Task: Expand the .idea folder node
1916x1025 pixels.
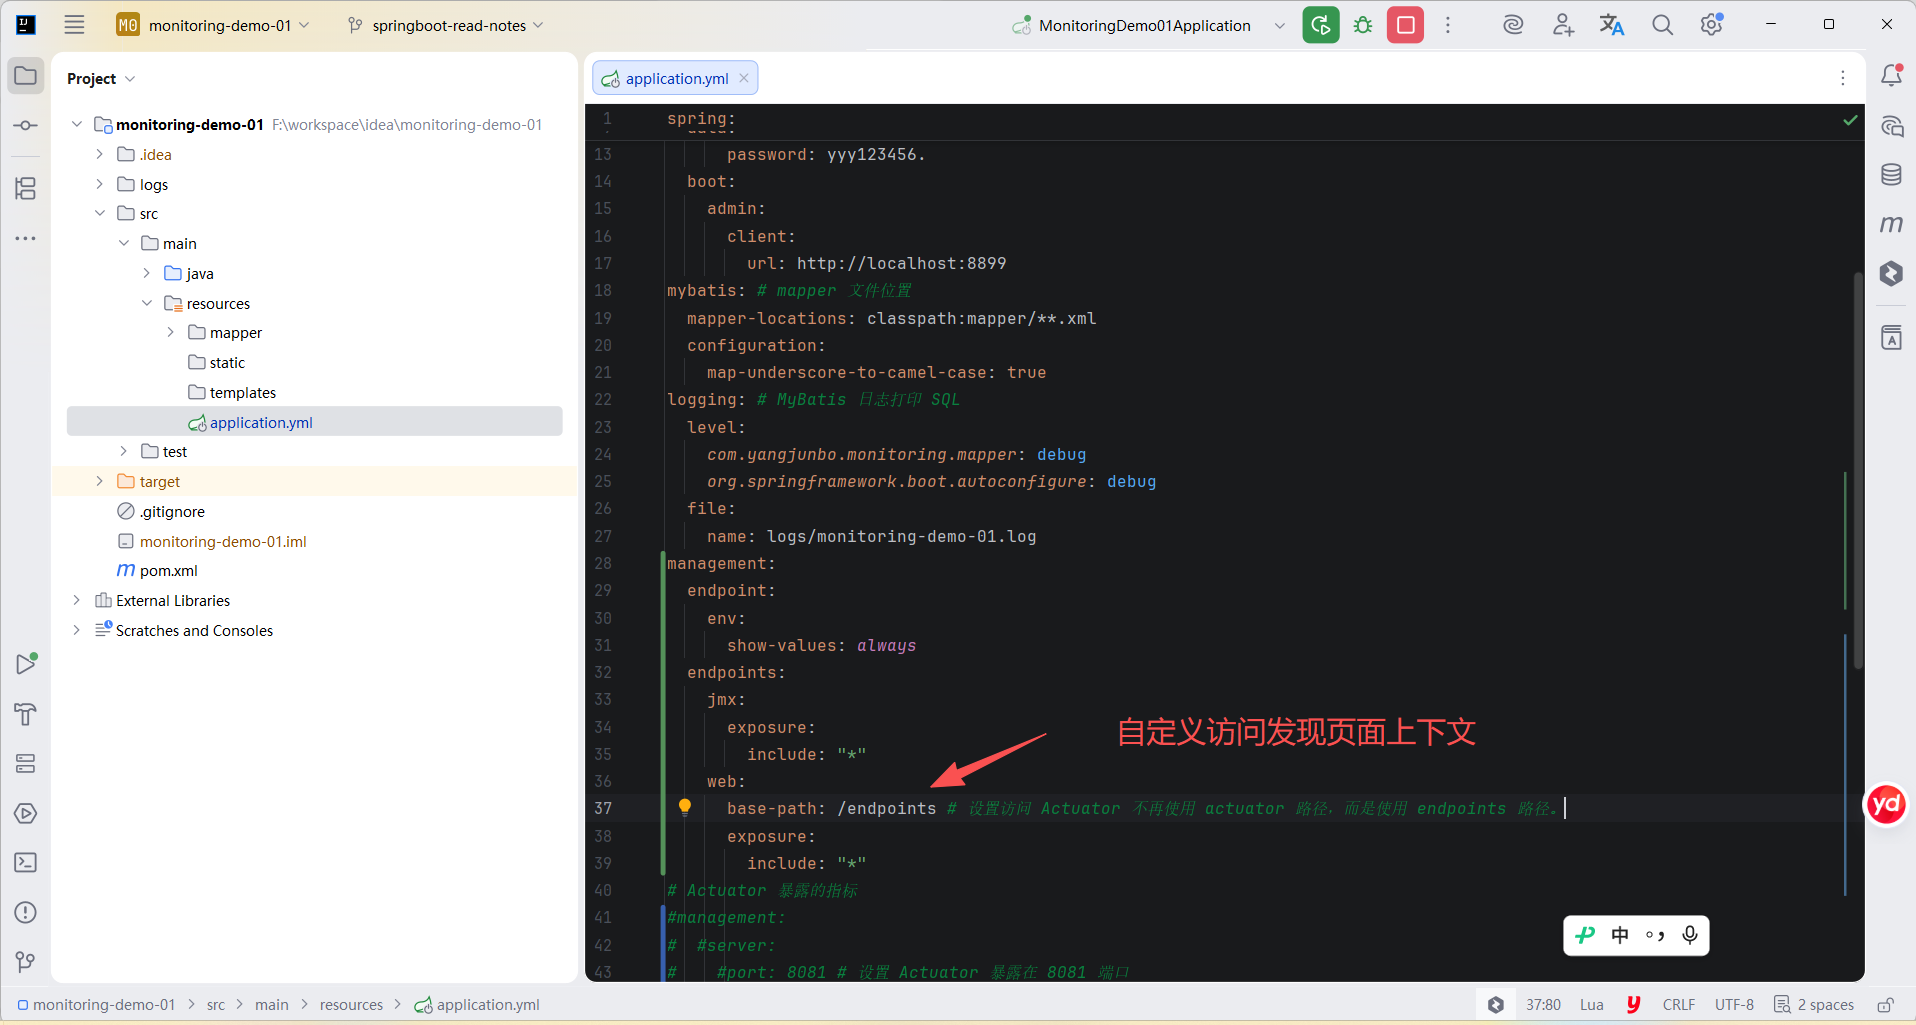Action: 100,154
